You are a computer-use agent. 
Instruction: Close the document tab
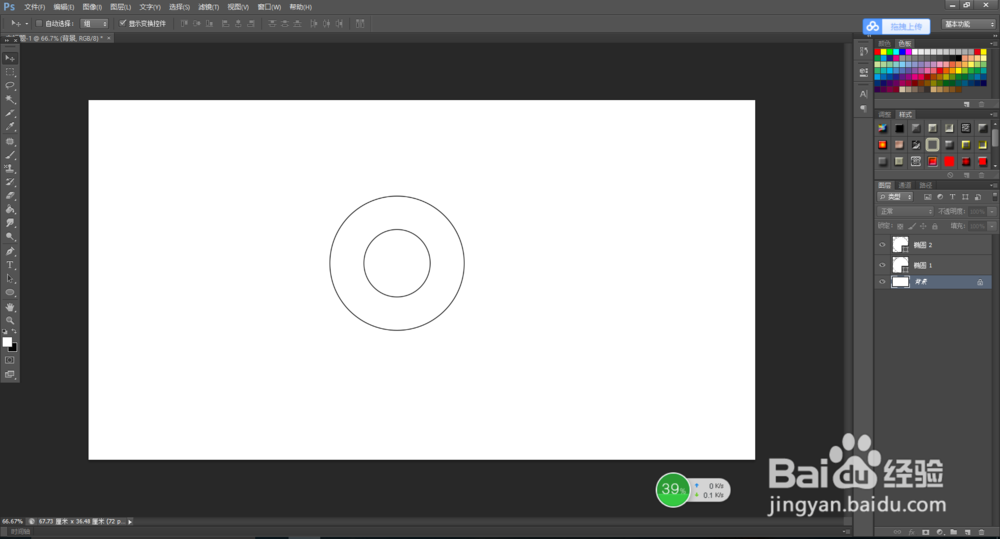tap(109, 38)
